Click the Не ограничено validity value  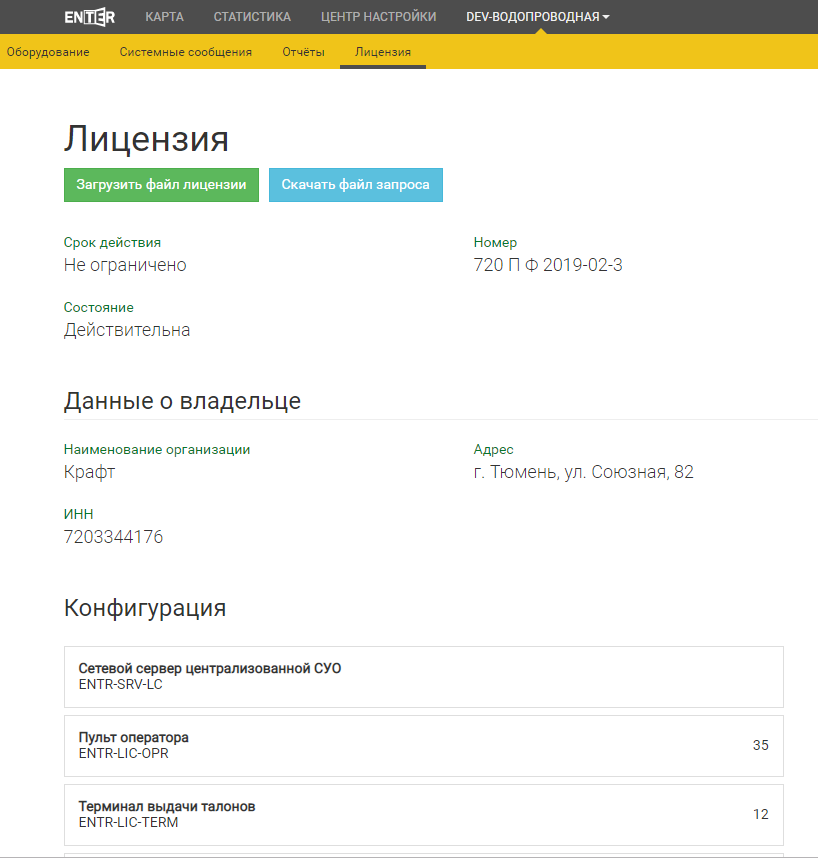click(x=125, y=265)
